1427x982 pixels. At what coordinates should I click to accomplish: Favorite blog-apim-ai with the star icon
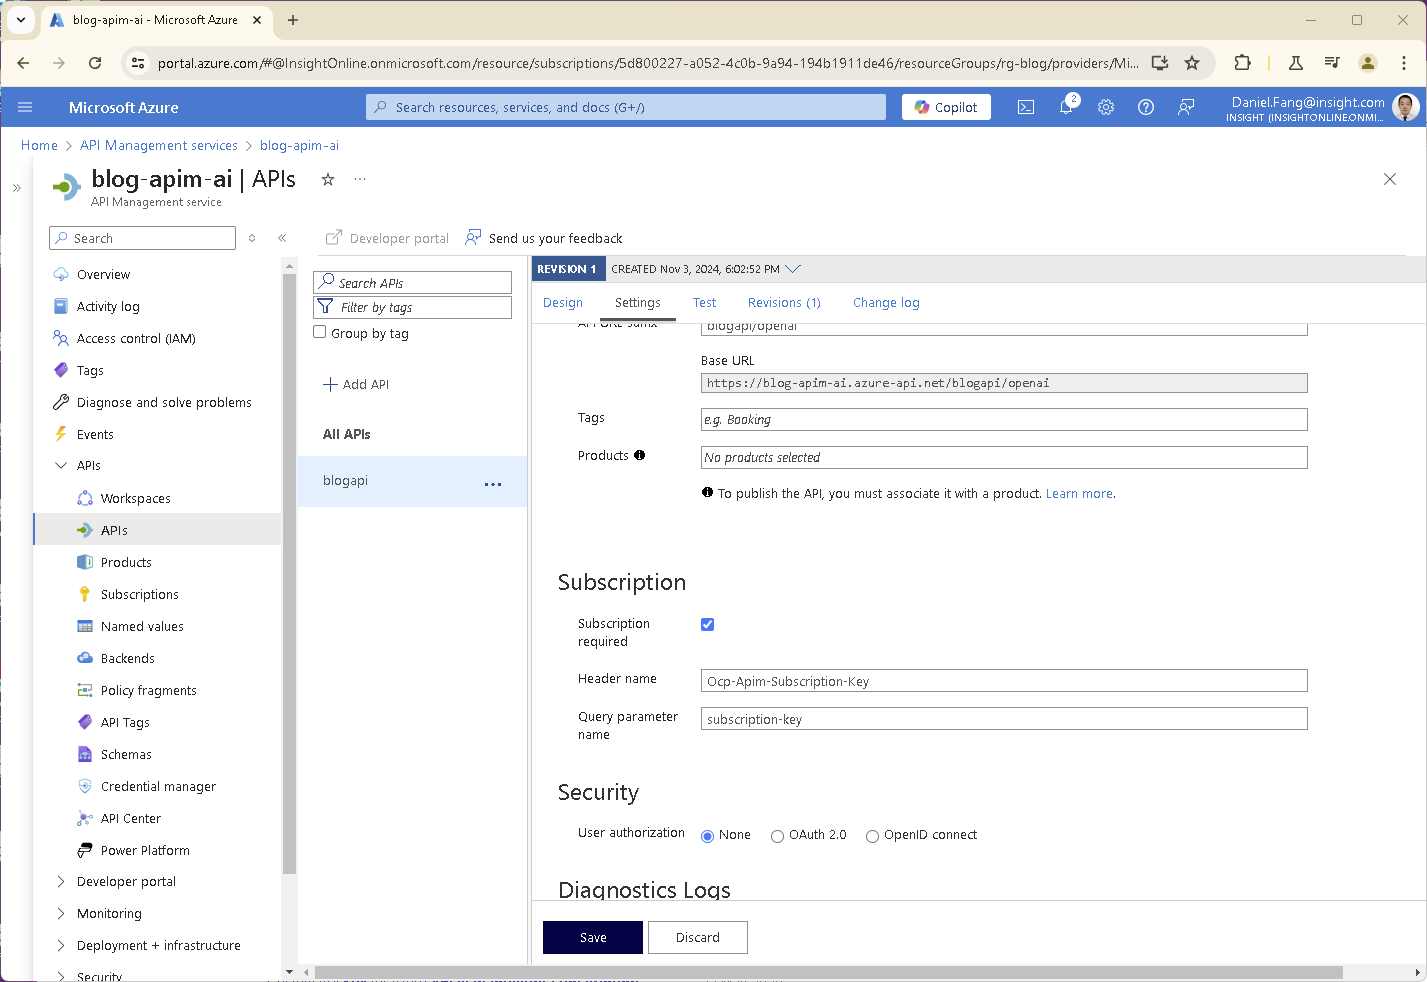pyautogui.click(x=327, y=179)
